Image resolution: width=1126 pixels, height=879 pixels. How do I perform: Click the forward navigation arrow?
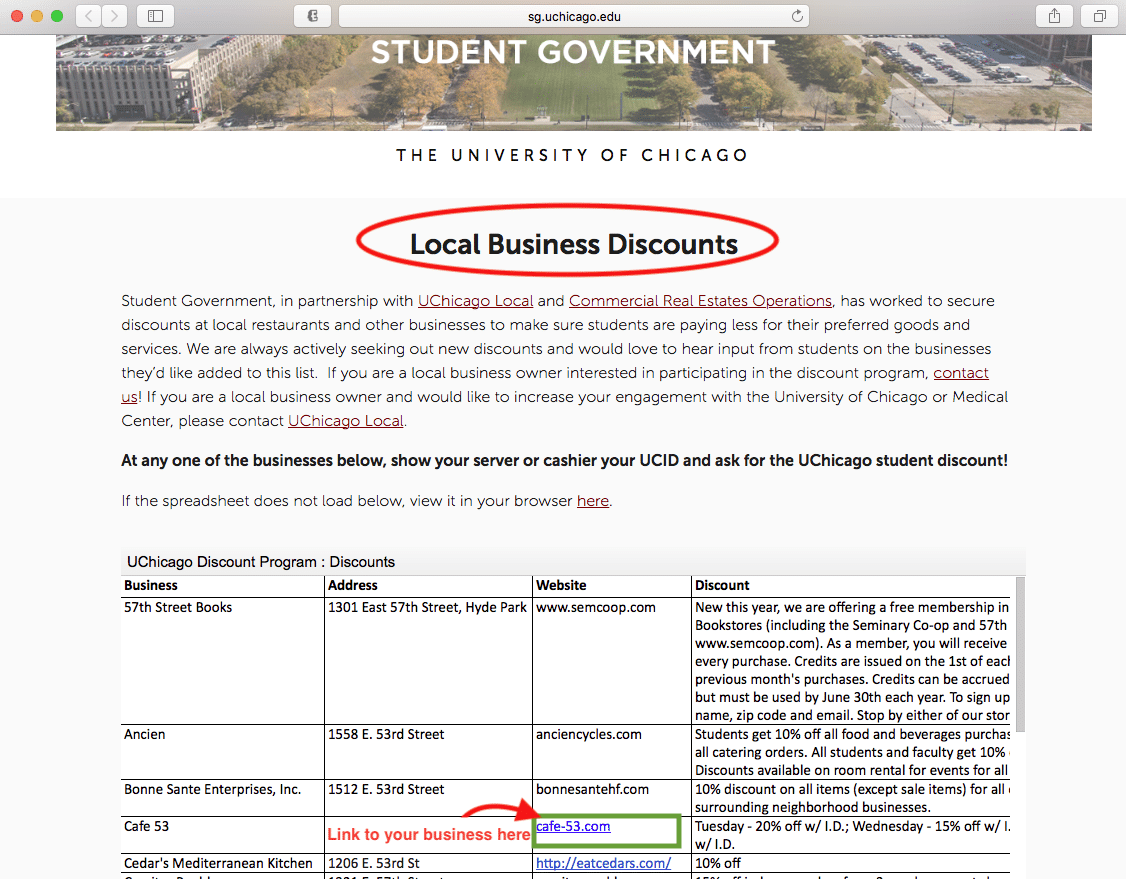tap(115, 16)
